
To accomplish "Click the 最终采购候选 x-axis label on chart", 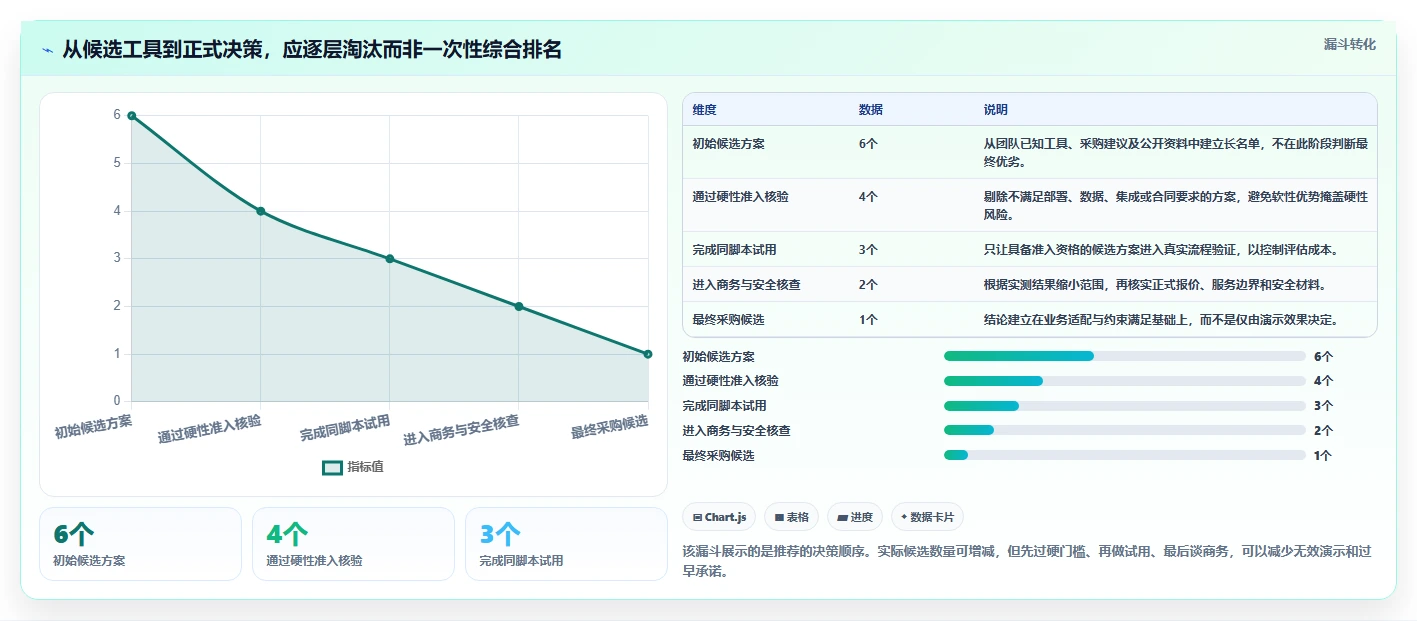I will click(x=610, y=427).
